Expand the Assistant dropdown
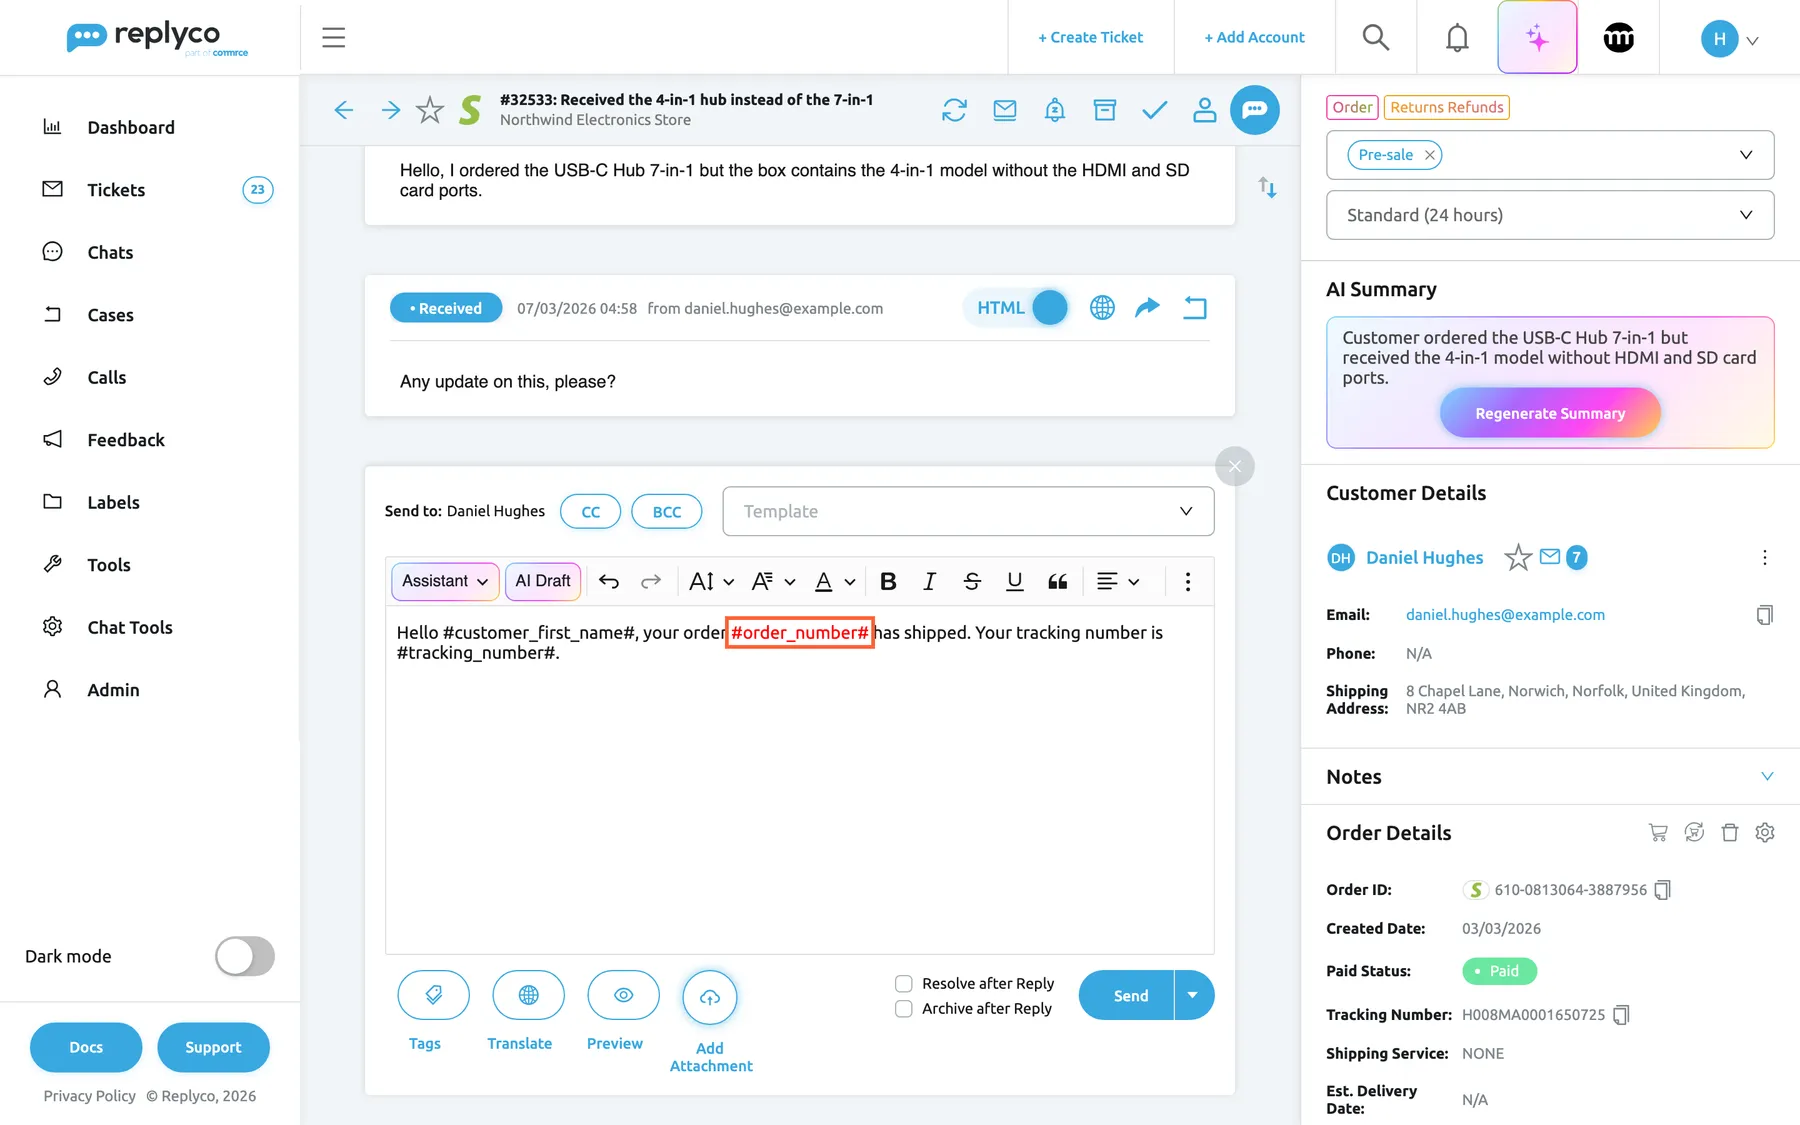This screenshot has width=1800, height=1125. click(445, 581)
